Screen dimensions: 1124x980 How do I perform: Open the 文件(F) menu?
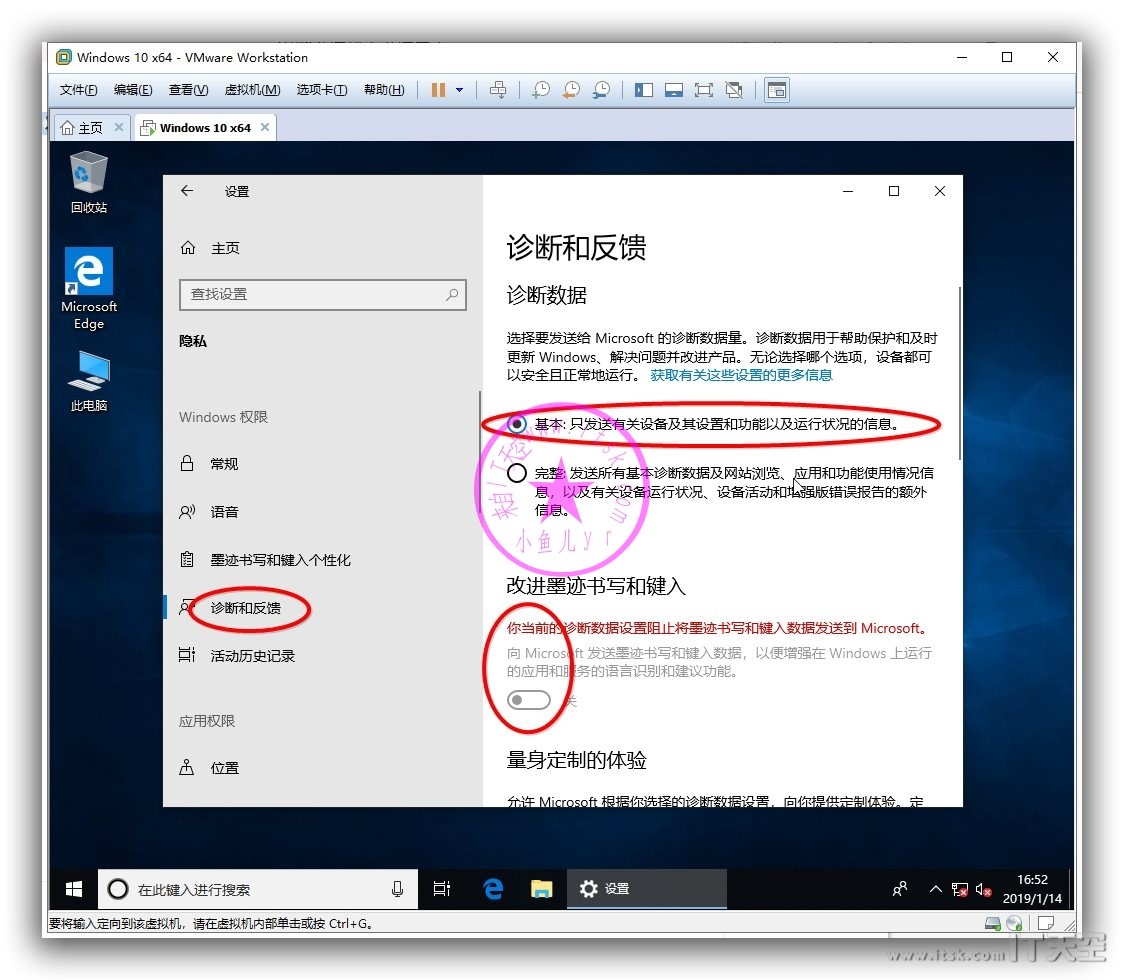pos(78,90)
